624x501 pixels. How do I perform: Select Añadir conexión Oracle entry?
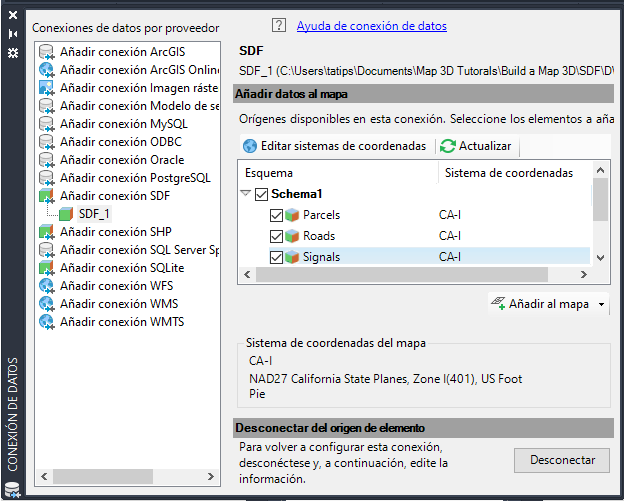pos(122,160)
